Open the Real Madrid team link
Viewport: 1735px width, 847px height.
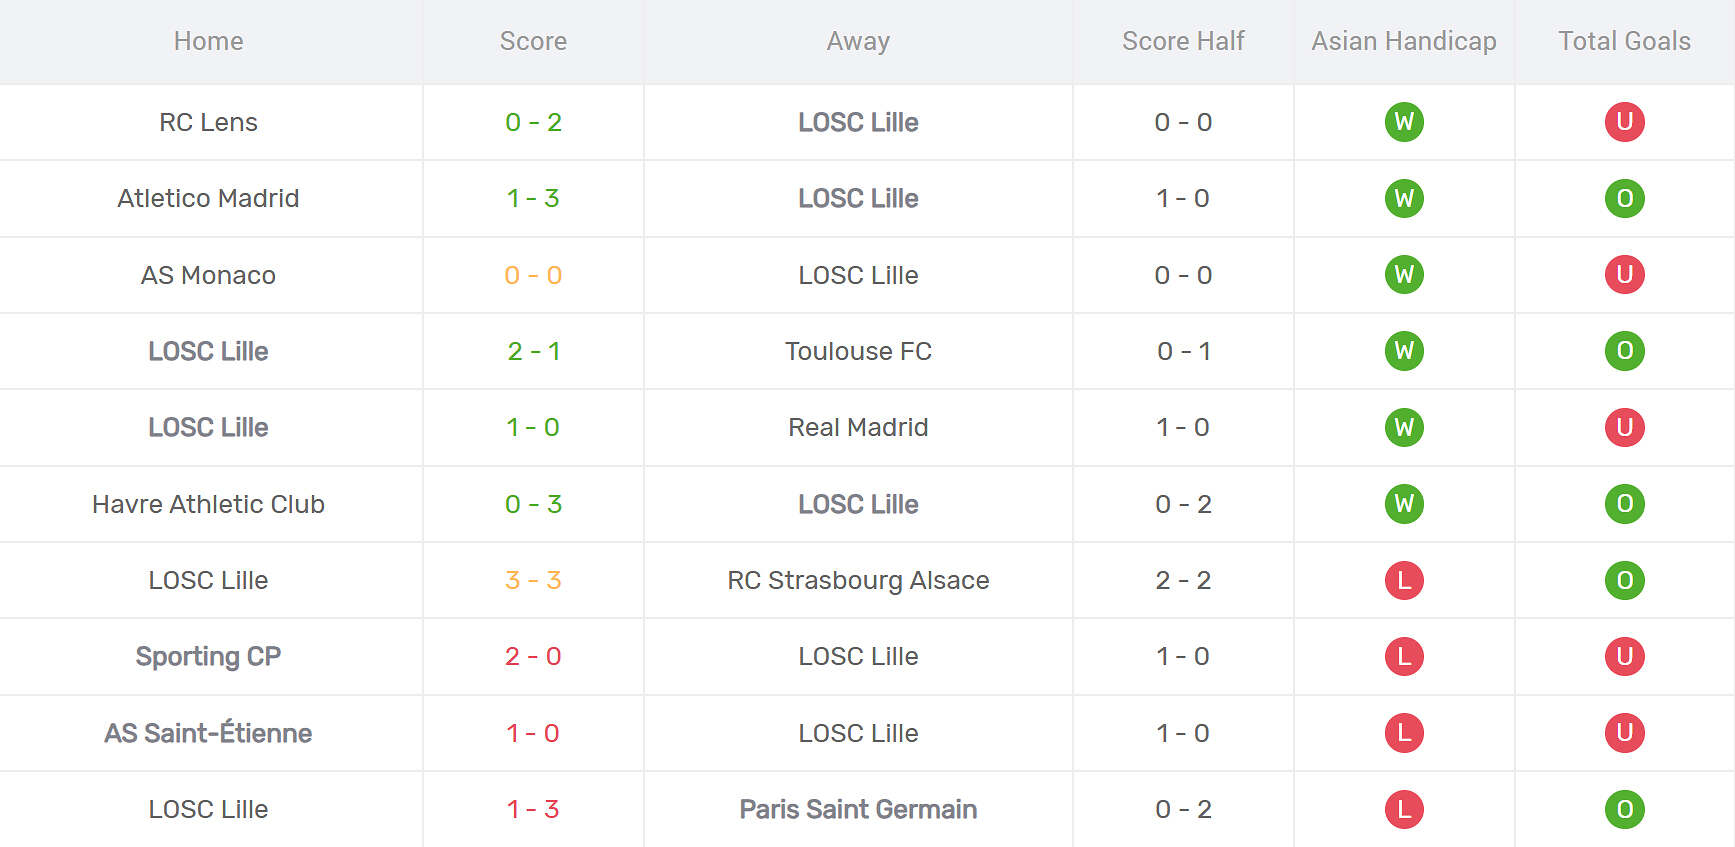[x=858, y=427]
